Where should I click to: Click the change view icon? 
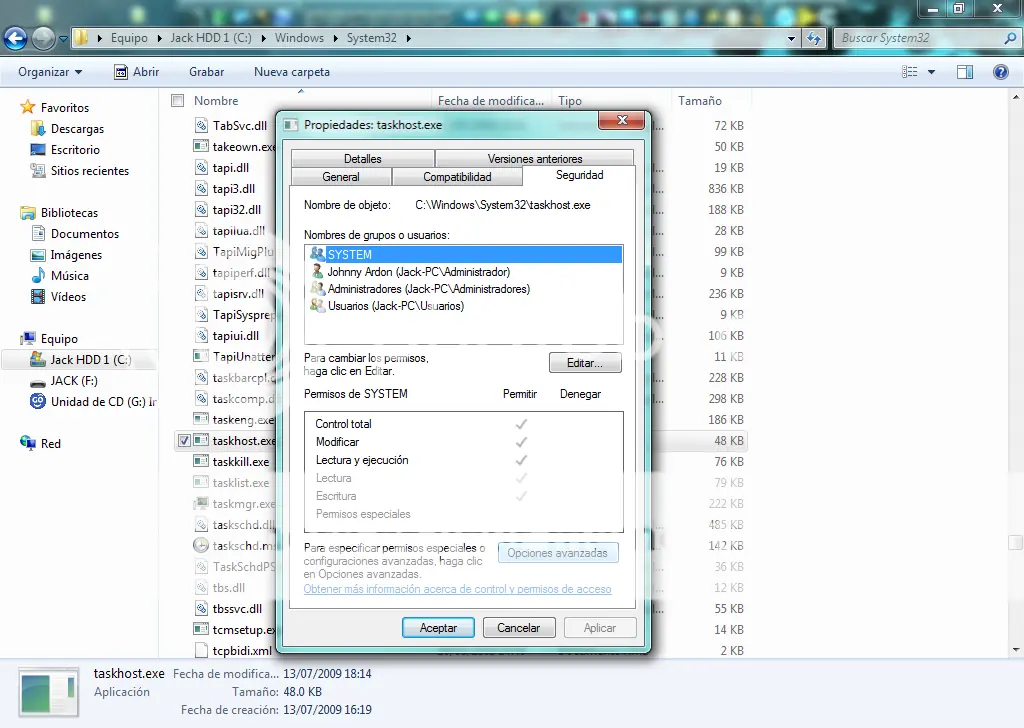pyautogui.click(x=910, y=72)
